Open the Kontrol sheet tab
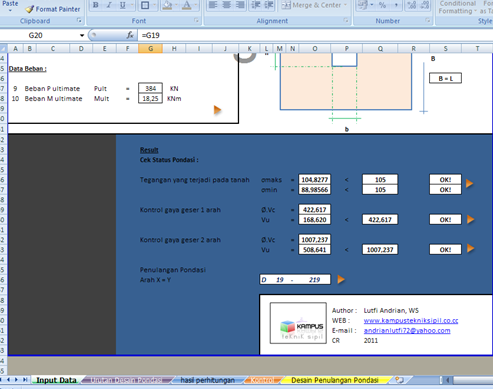 [262, 380]
